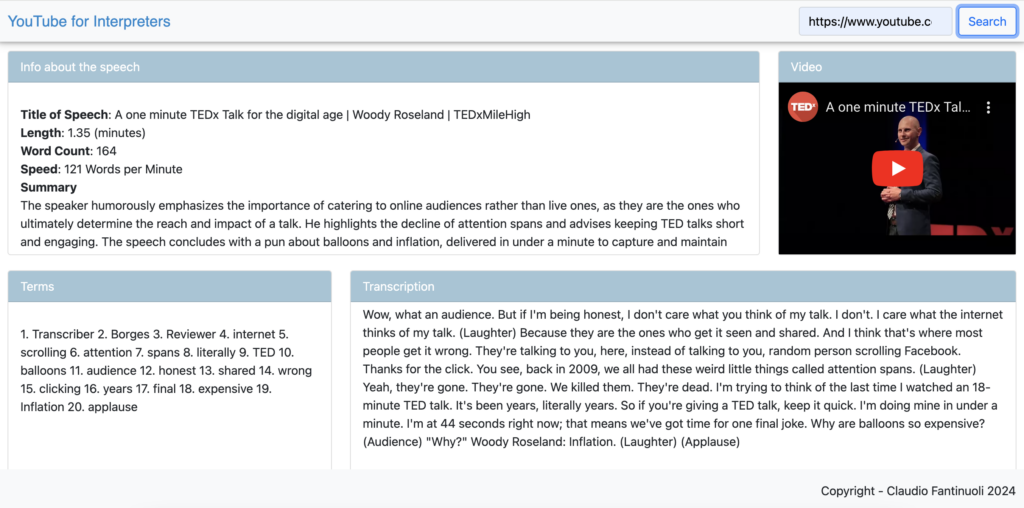1024x508 pixels.
Task: Click the Word Count value line
Action: 69,151
